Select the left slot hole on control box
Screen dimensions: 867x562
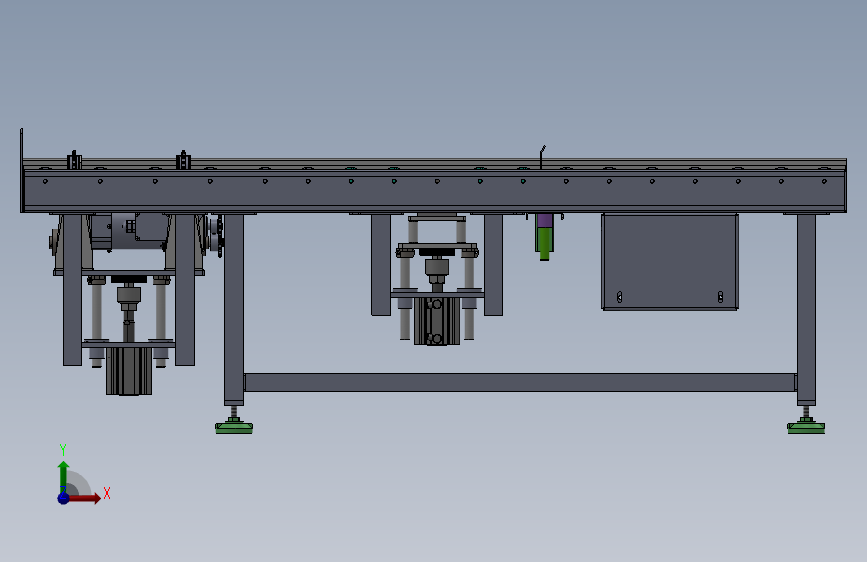[619, 297]
